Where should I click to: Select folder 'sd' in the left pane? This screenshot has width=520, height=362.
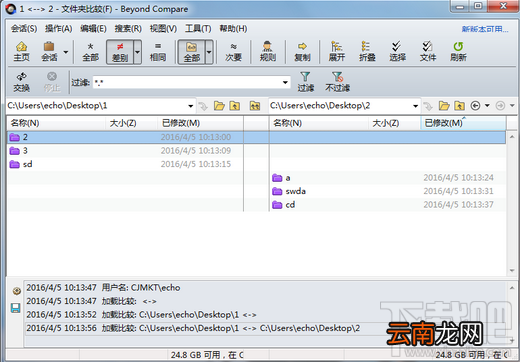pyautogui.click(x=125, y=164)
